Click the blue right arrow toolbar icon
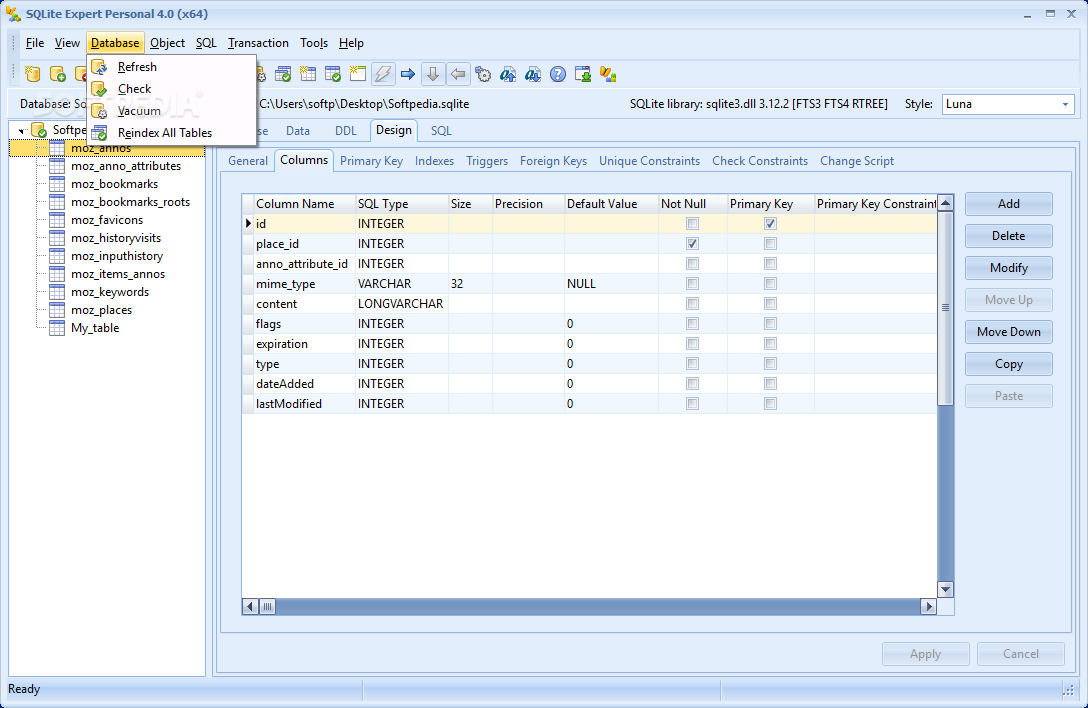The height and width of the screenshot is (708, 1088). tap(408, 74)
